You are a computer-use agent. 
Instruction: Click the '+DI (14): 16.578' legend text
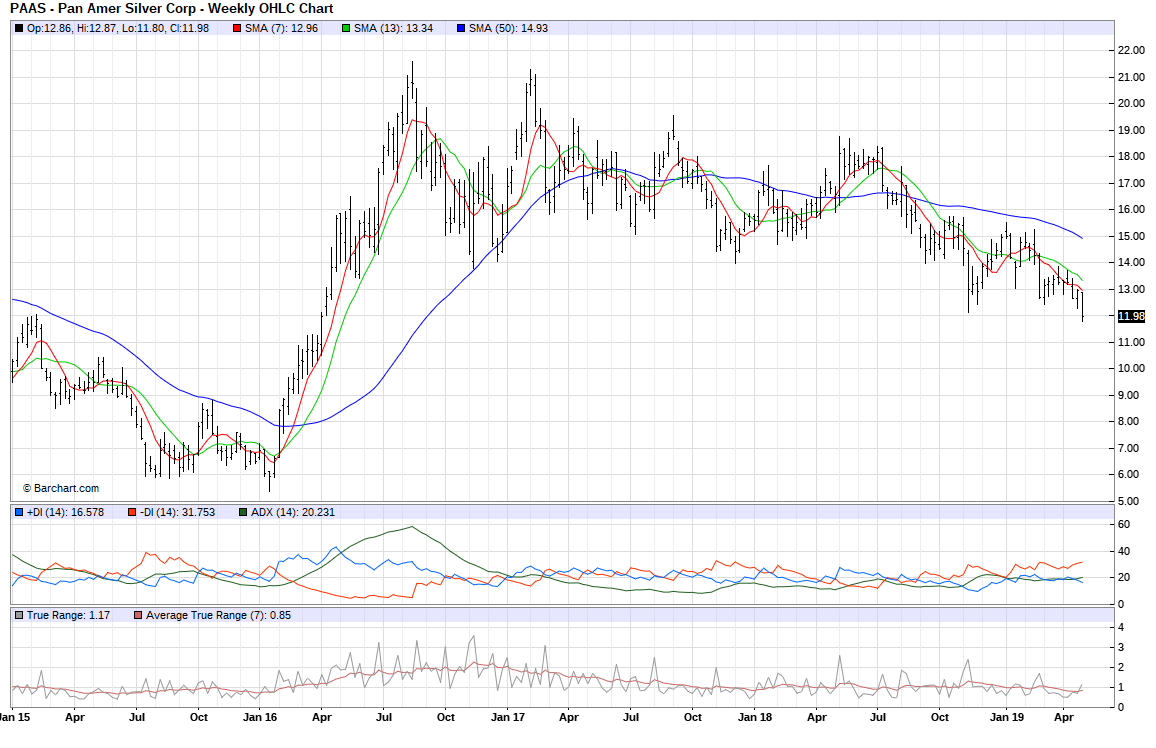click(66, 512)
